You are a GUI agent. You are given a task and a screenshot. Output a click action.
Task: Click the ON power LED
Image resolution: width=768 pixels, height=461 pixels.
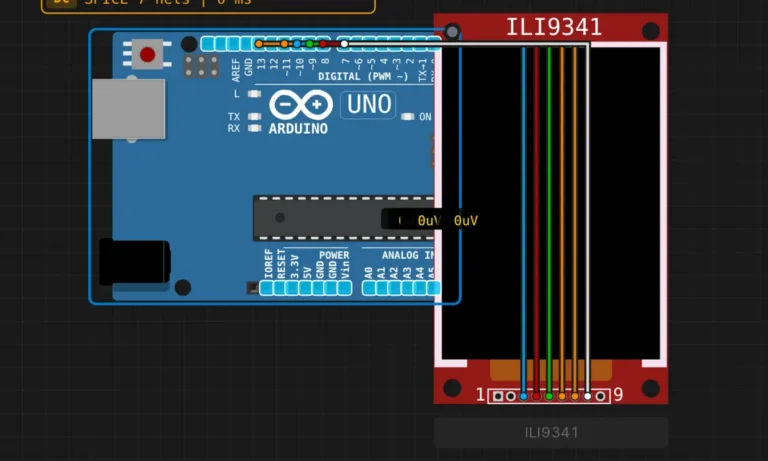[x=408, y=117]
